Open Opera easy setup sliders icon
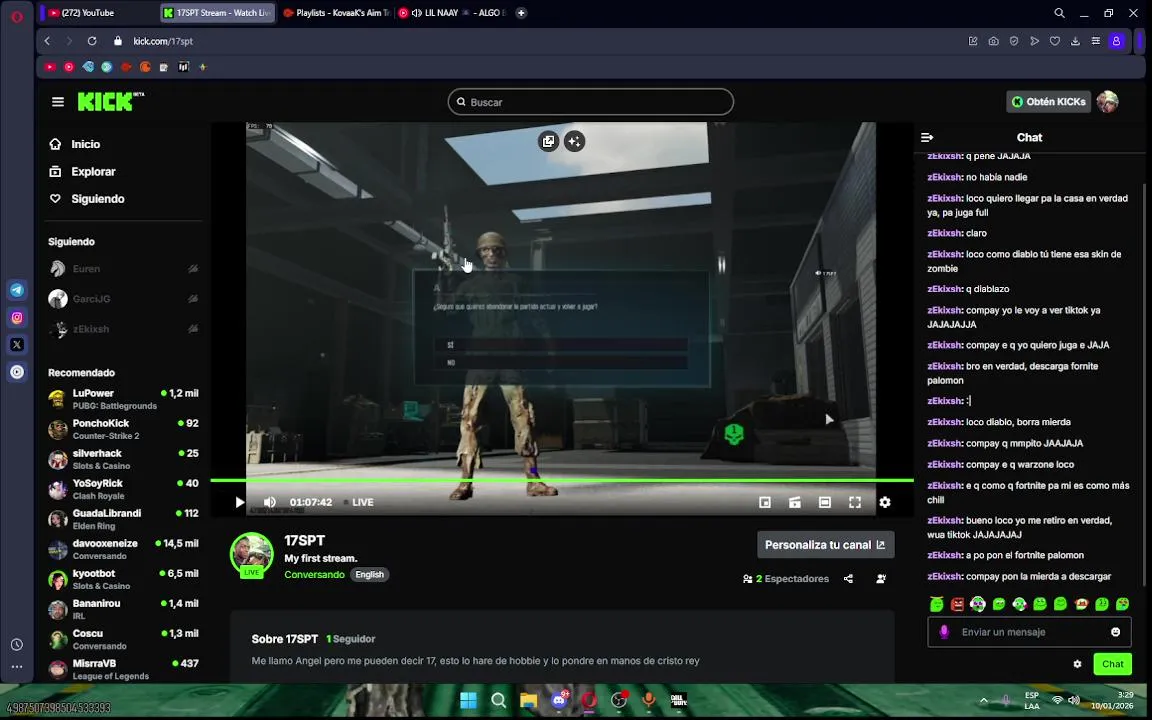The width and height of the screenshot is (1152, 720). (1095, 41)
